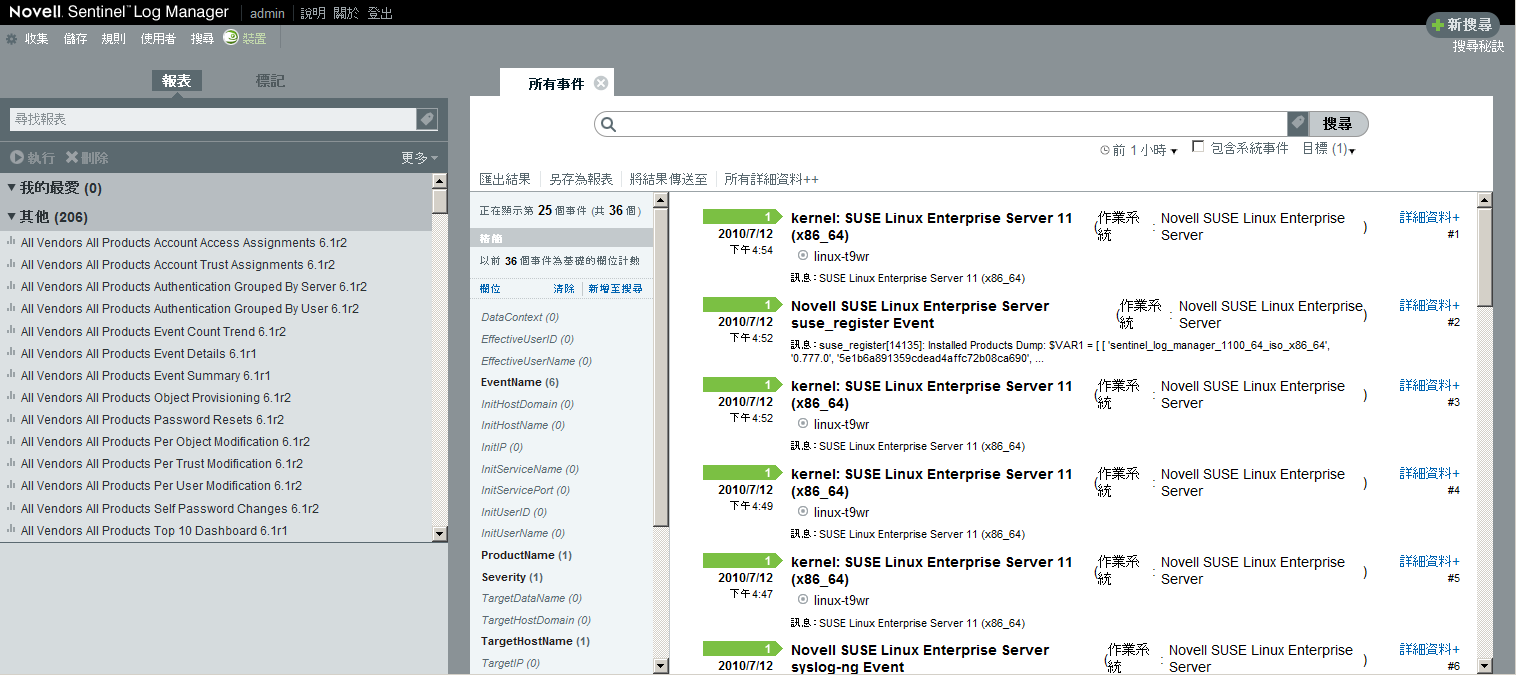Click event results scrollbar down arrow

[1485, 665]
